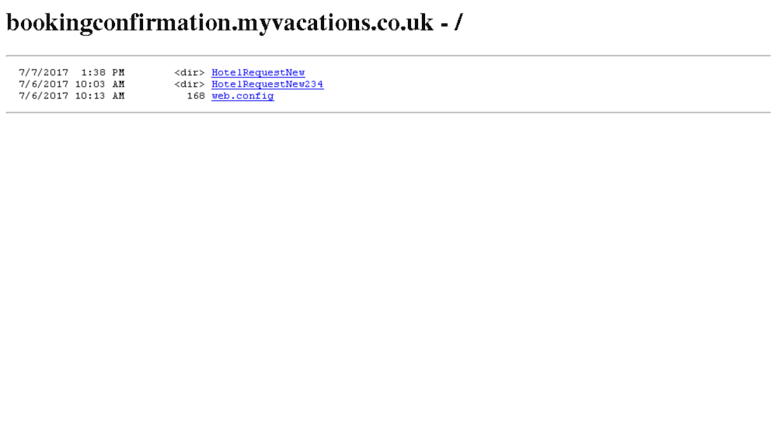Select the 168 file size value
This screenshot has height=423, width=777.
pos(196,96)
